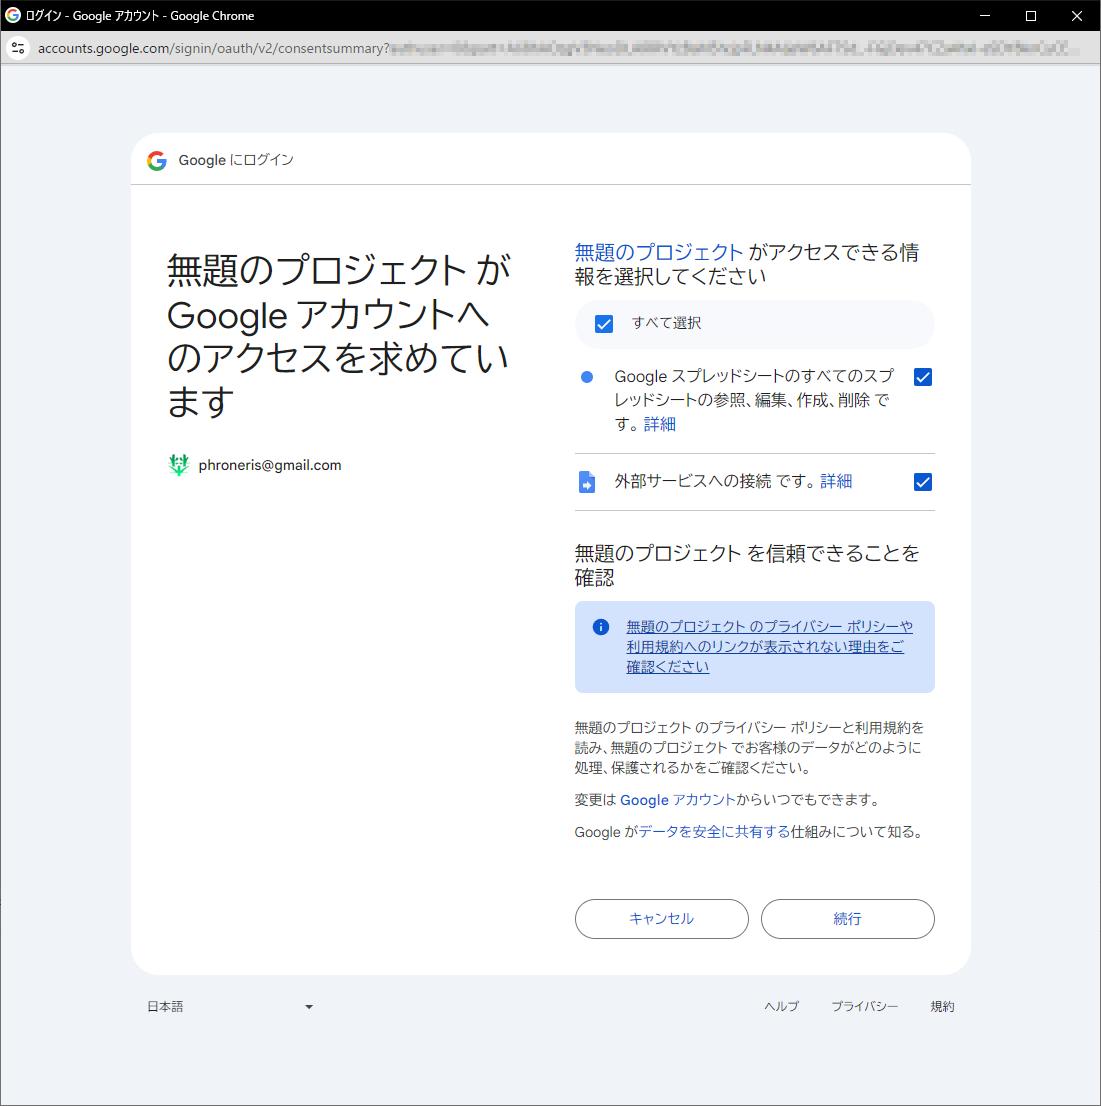The height and width of the screenshot is (1106, 1101).
Task: Open the 規約 footer link
Action: pos(942,1007)
